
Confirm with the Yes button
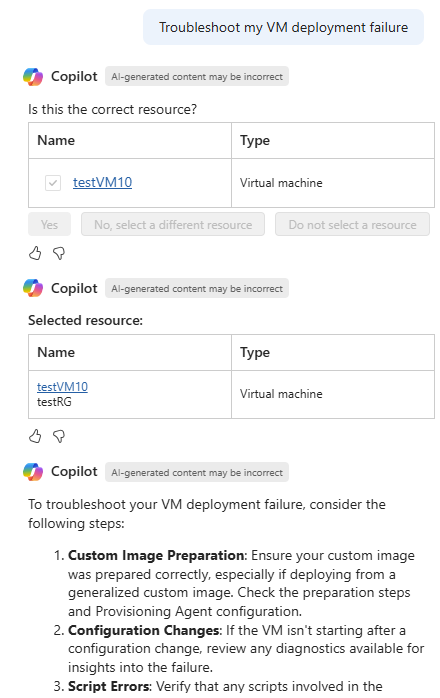click(x=49, y=224)
